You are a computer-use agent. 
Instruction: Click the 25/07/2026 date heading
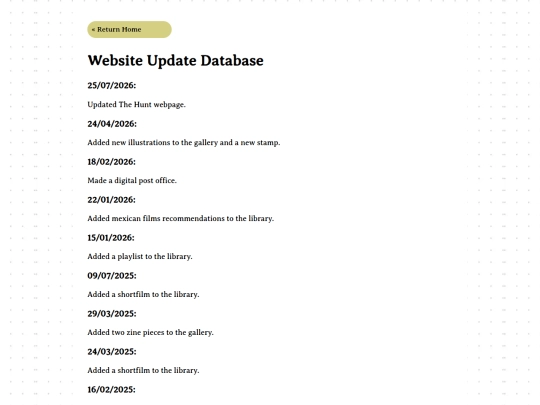click(112, 85)
